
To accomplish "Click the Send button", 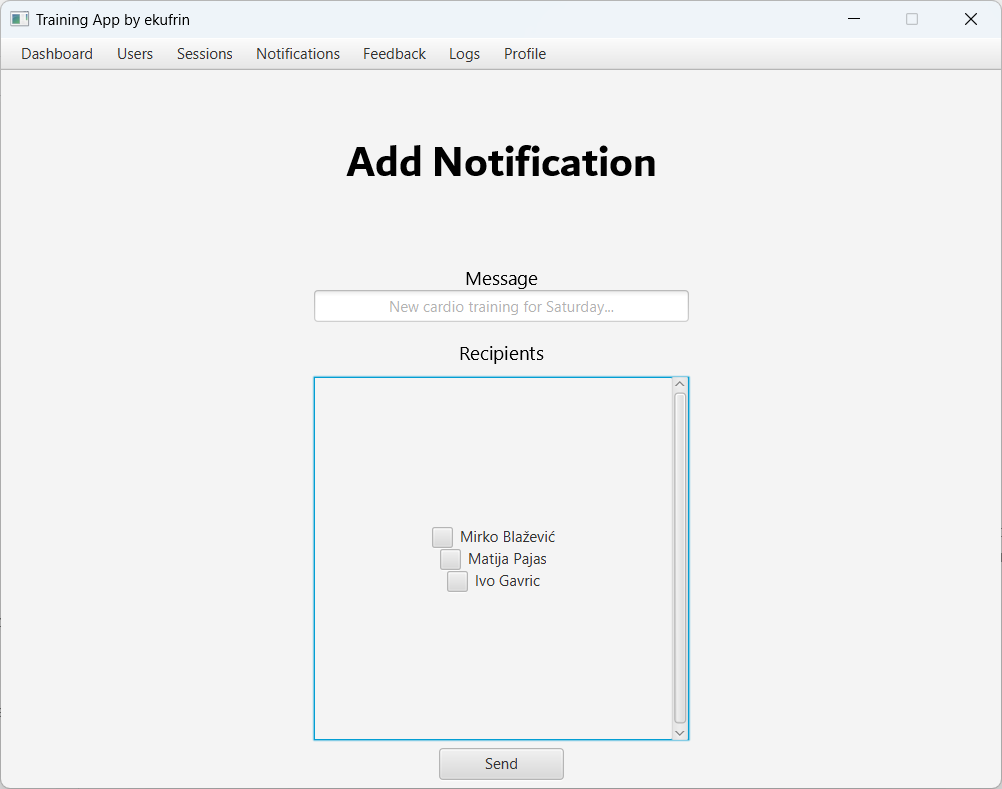I will point(501,763).
